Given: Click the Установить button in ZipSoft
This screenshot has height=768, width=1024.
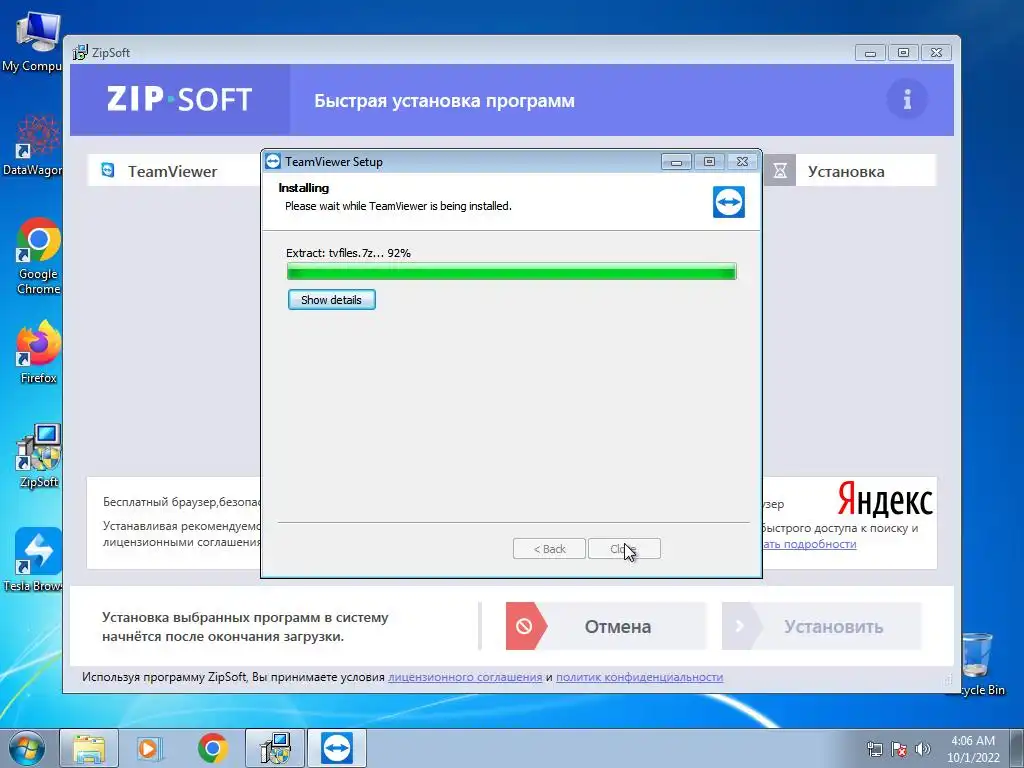Looking at the screenshot, I should pyautogui.click(x=822, y=626).
